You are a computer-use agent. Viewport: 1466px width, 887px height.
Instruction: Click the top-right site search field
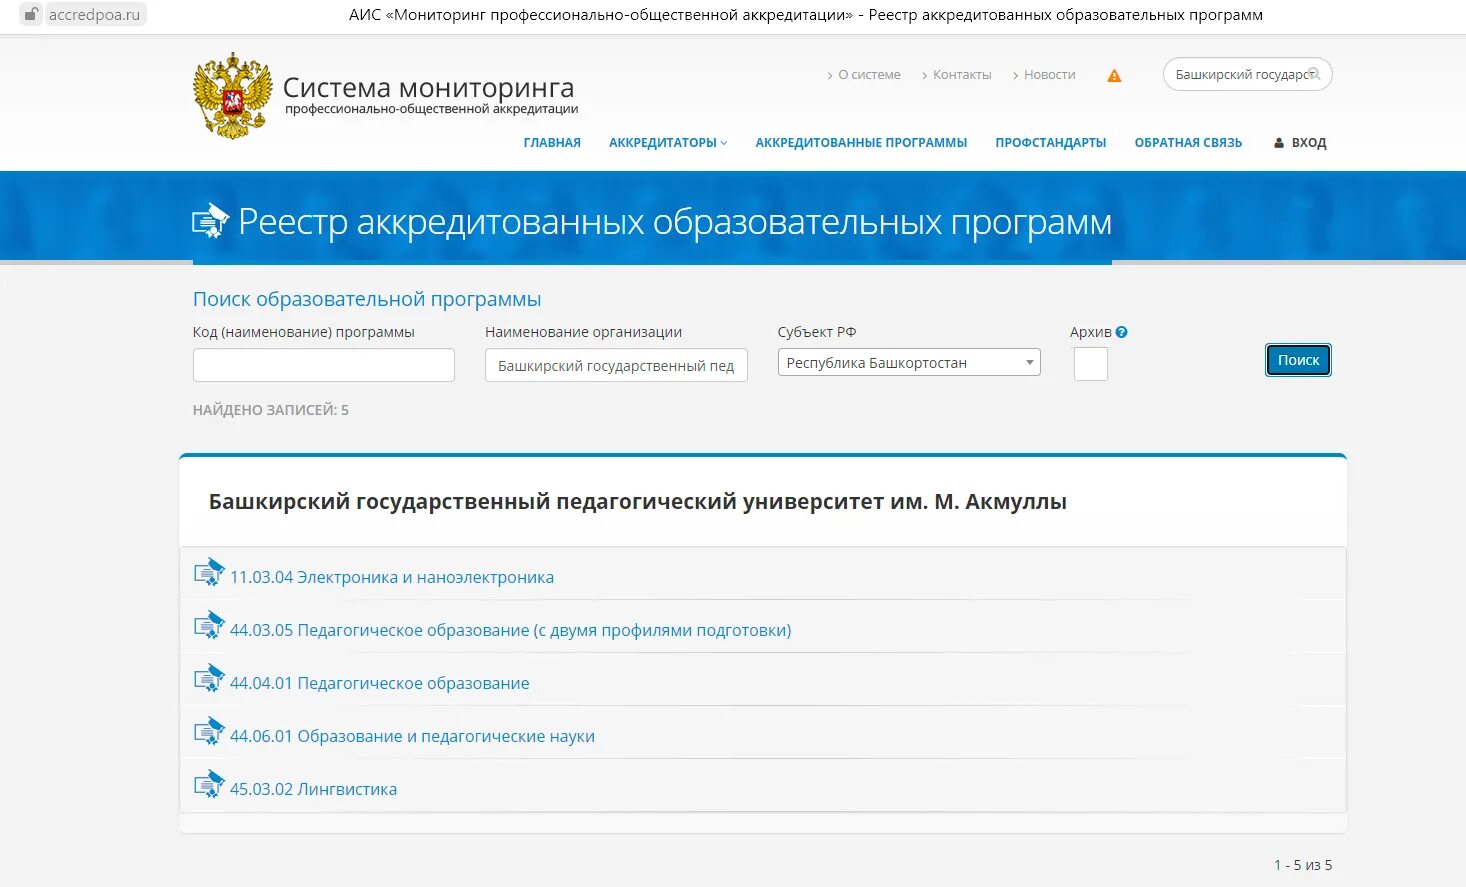pyautogui.click(x=1247, y=74)
